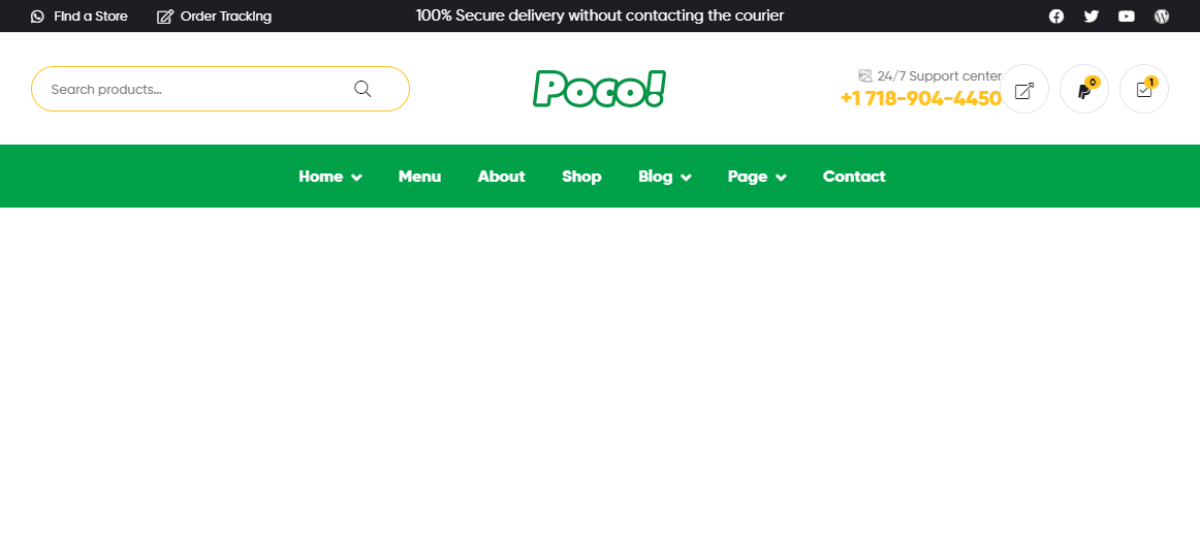Focus the Search products field
This screenshot has width=1200, height=555.
pos(220,89)
